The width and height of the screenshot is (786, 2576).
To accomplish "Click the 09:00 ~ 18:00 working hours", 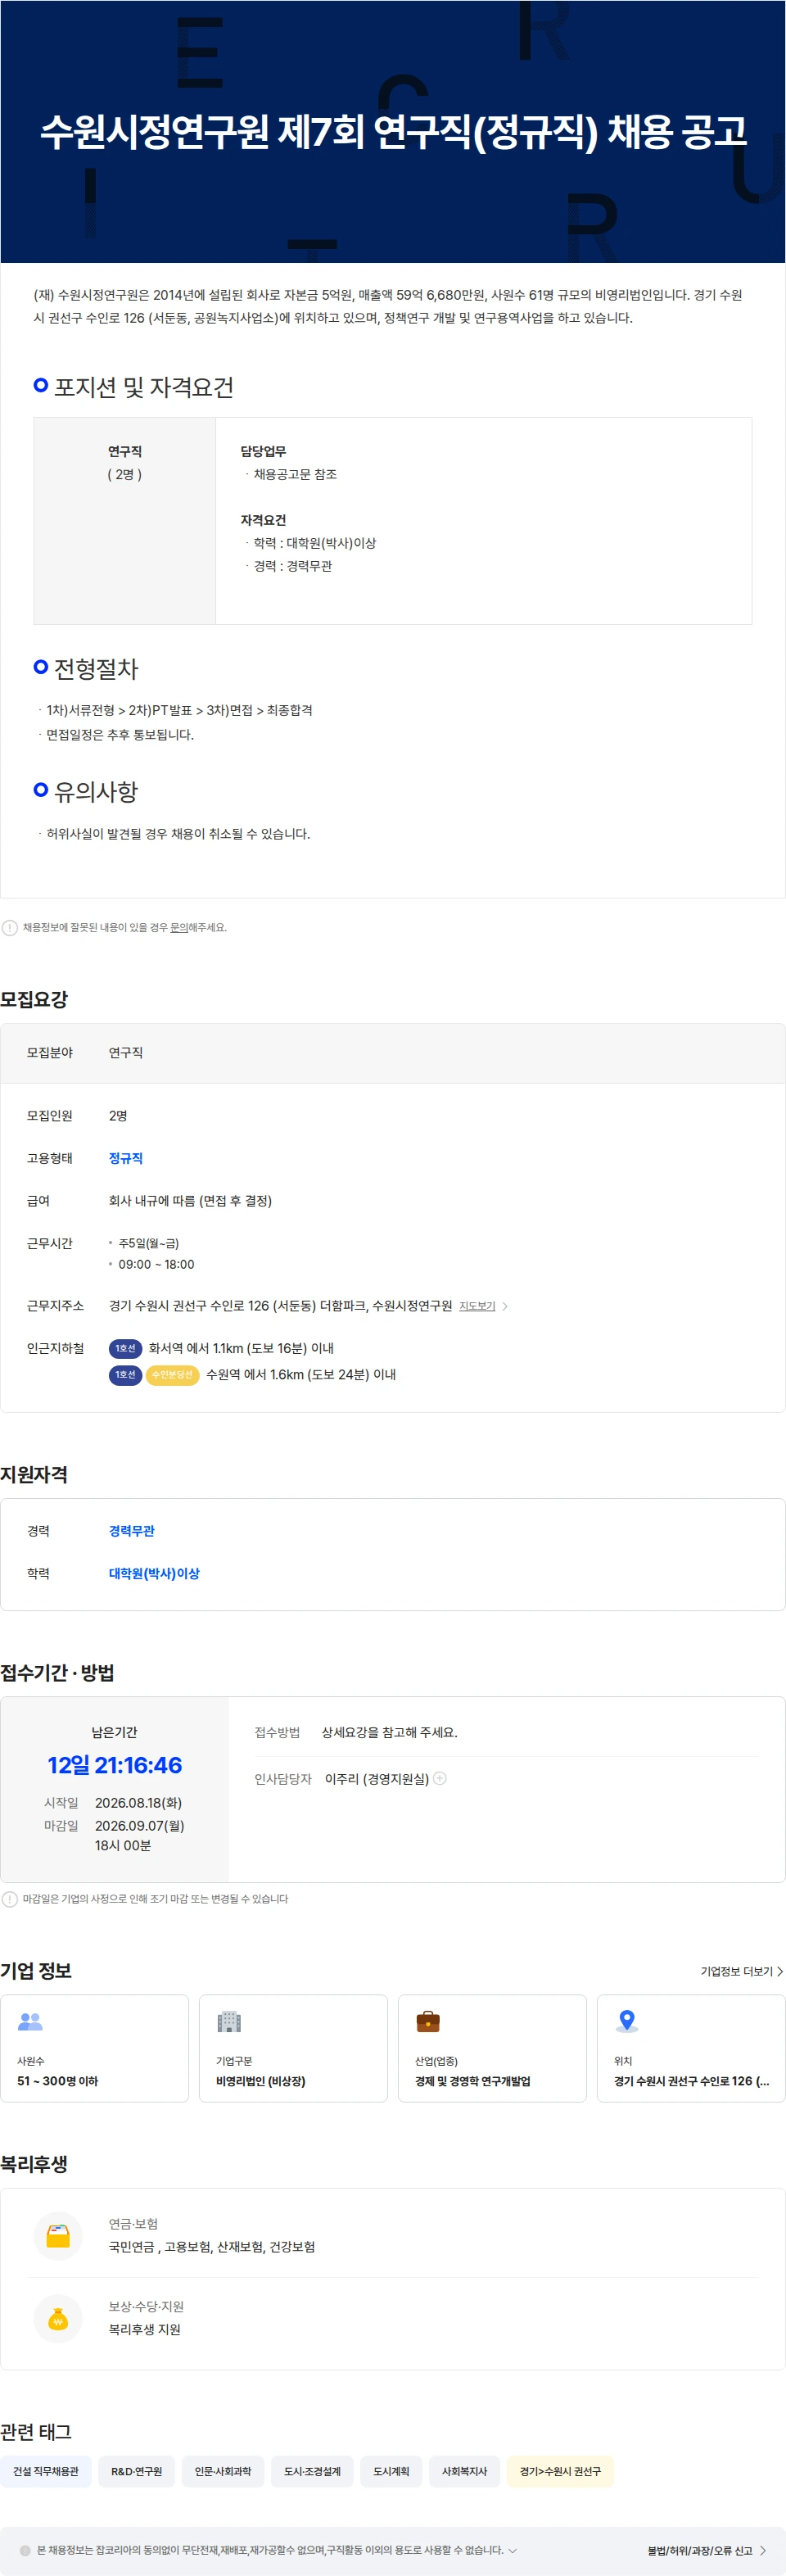I will (156, 1264).
